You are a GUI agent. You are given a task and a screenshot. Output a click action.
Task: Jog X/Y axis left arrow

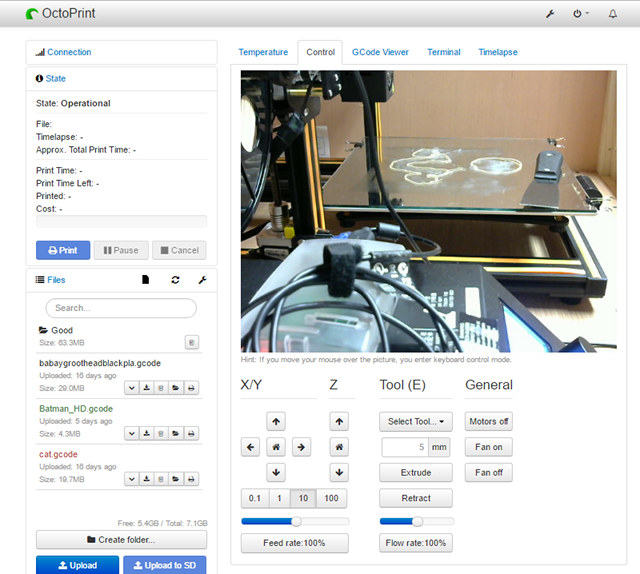pyautogui.click(x=251, y=447)
